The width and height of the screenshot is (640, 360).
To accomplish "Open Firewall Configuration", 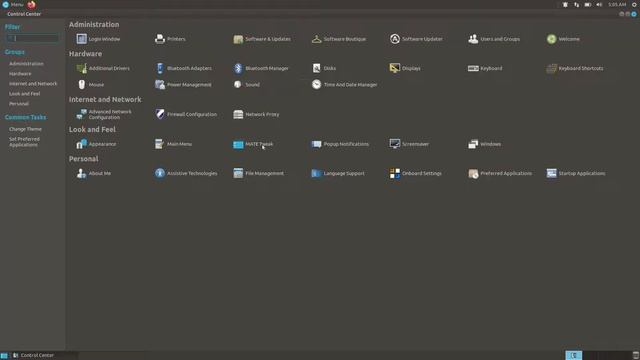I will coord(186,114).
